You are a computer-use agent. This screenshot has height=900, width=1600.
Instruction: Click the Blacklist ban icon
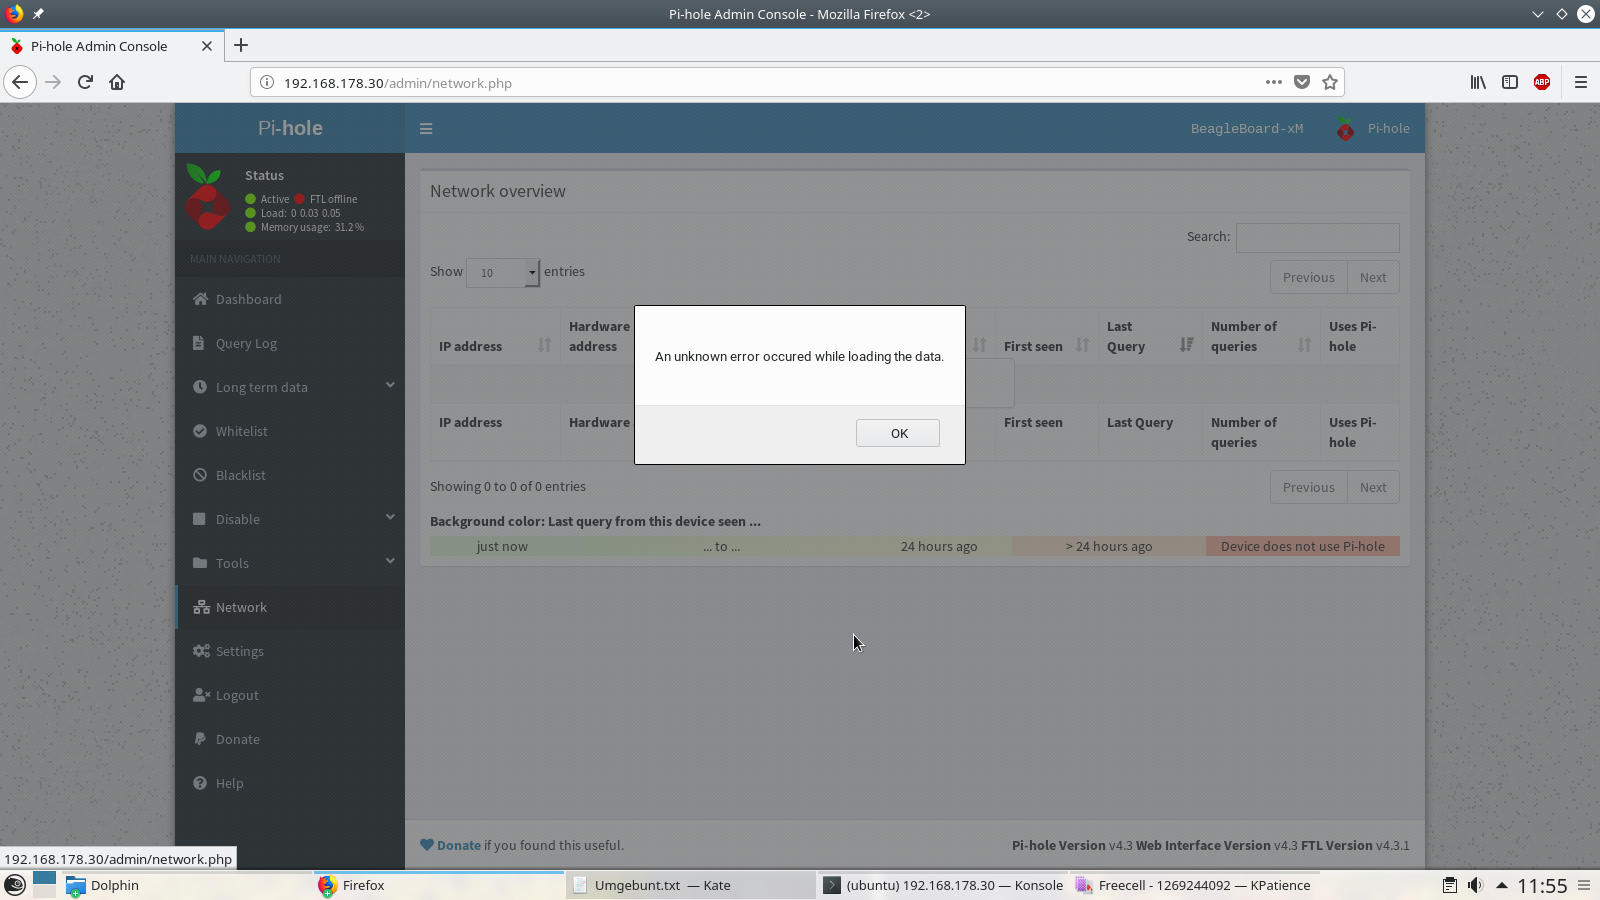tap(200, 475)
